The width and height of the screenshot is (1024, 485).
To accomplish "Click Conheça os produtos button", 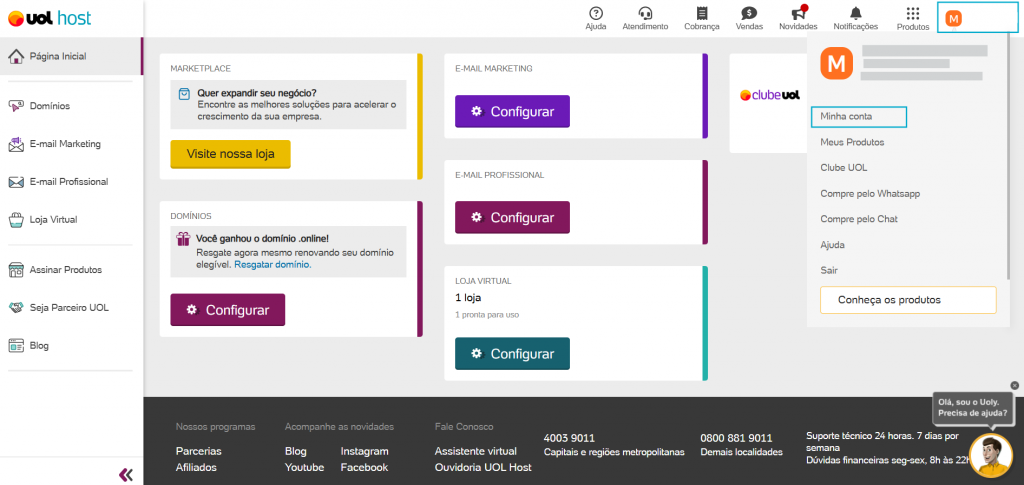I will [x=908, y=300].
